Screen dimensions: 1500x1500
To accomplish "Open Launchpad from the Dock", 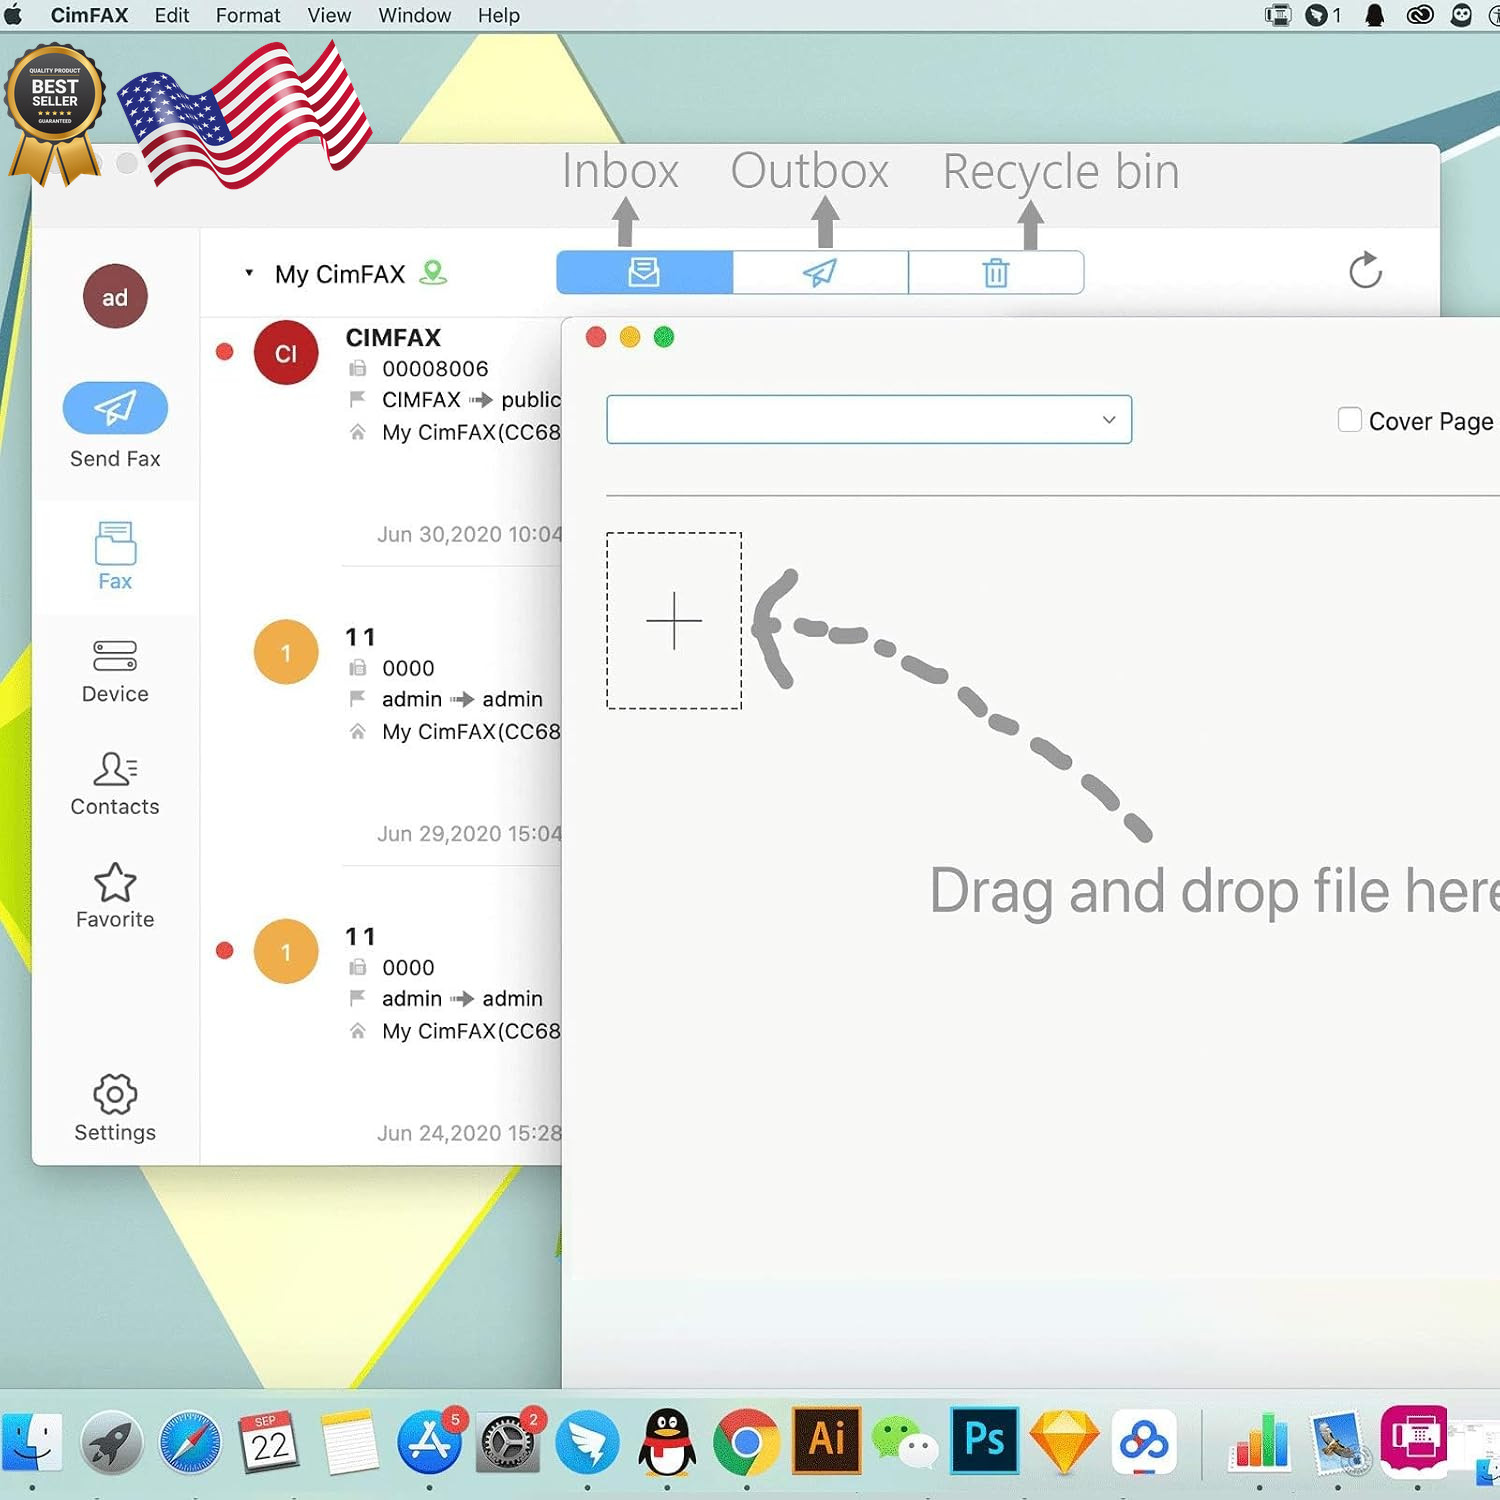I will (x=111, y=1442).
